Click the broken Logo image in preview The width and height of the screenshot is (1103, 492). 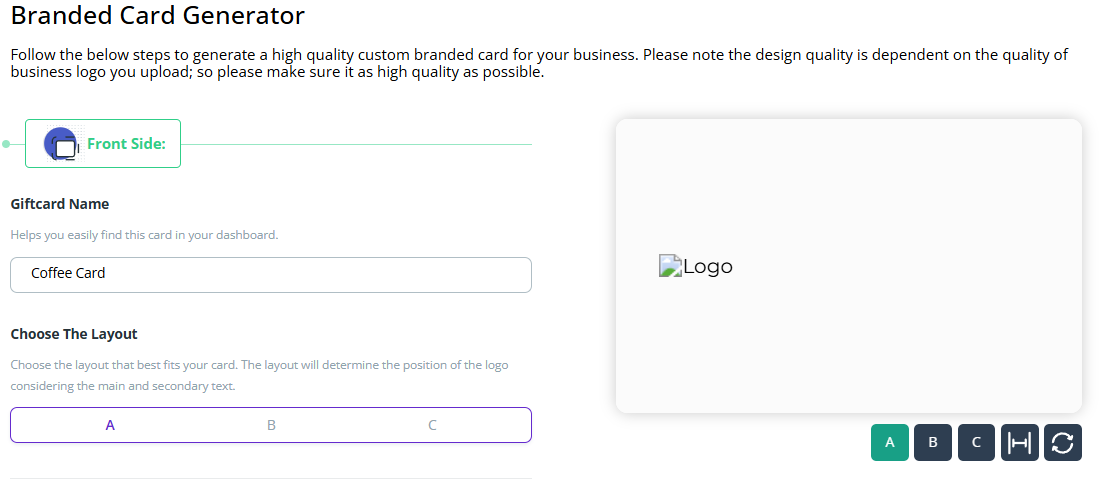(x=696, y=267)
